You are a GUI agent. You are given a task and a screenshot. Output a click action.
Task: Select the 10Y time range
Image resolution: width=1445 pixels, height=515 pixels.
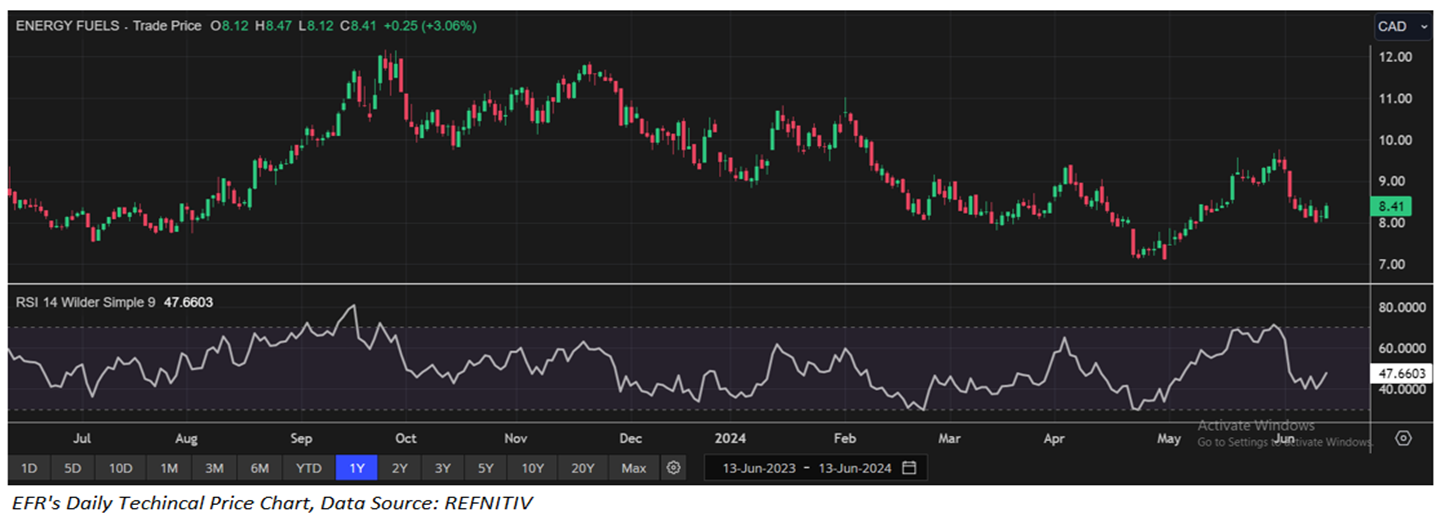click(532, 468)
